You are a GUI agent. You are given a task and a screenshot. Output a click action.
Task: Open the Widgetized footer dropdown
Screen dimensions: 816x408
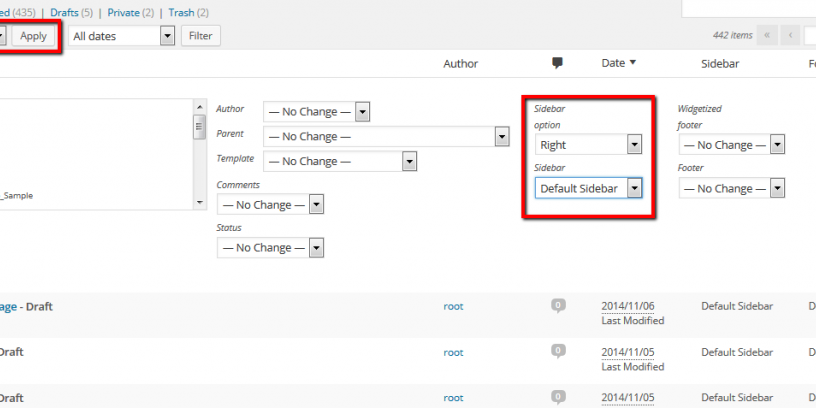[730, 145]
